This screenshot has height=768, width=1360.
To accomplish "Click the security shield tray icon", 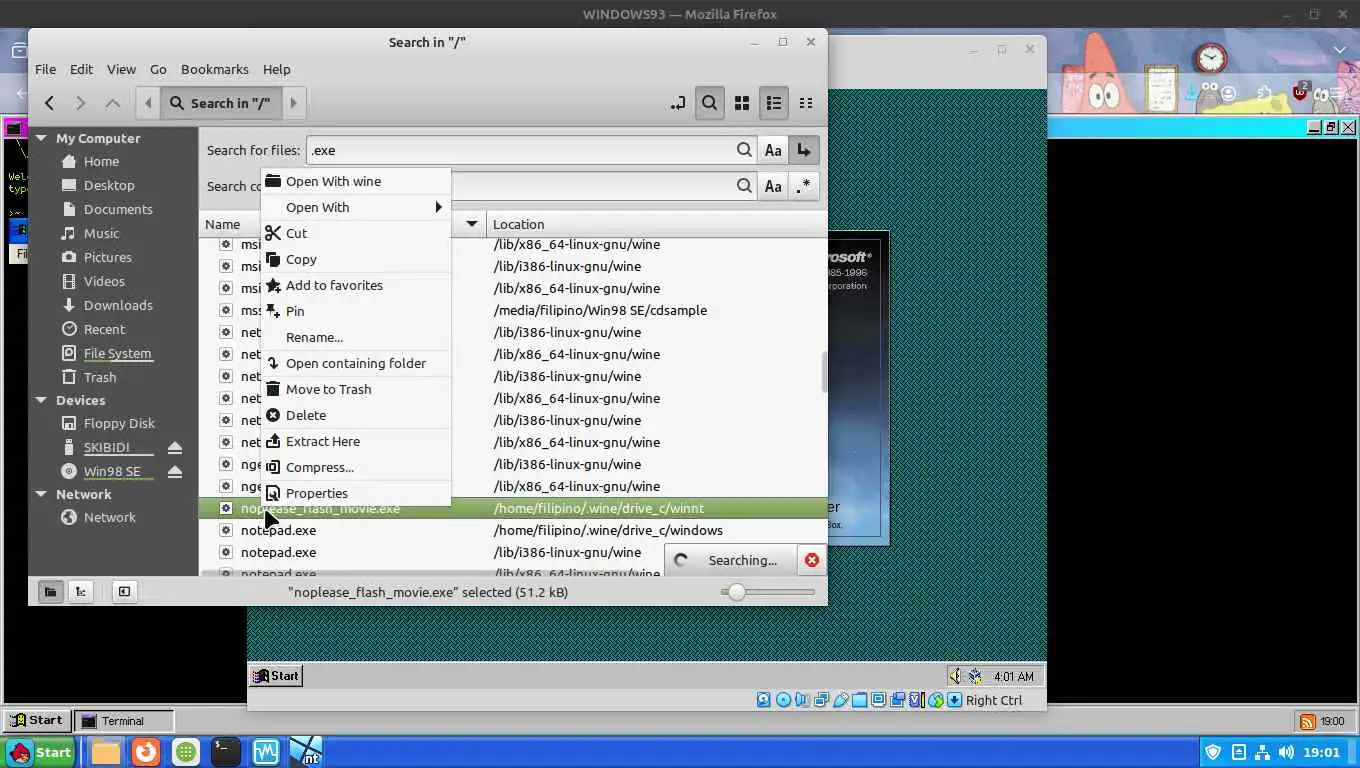I will [1213, 752].
